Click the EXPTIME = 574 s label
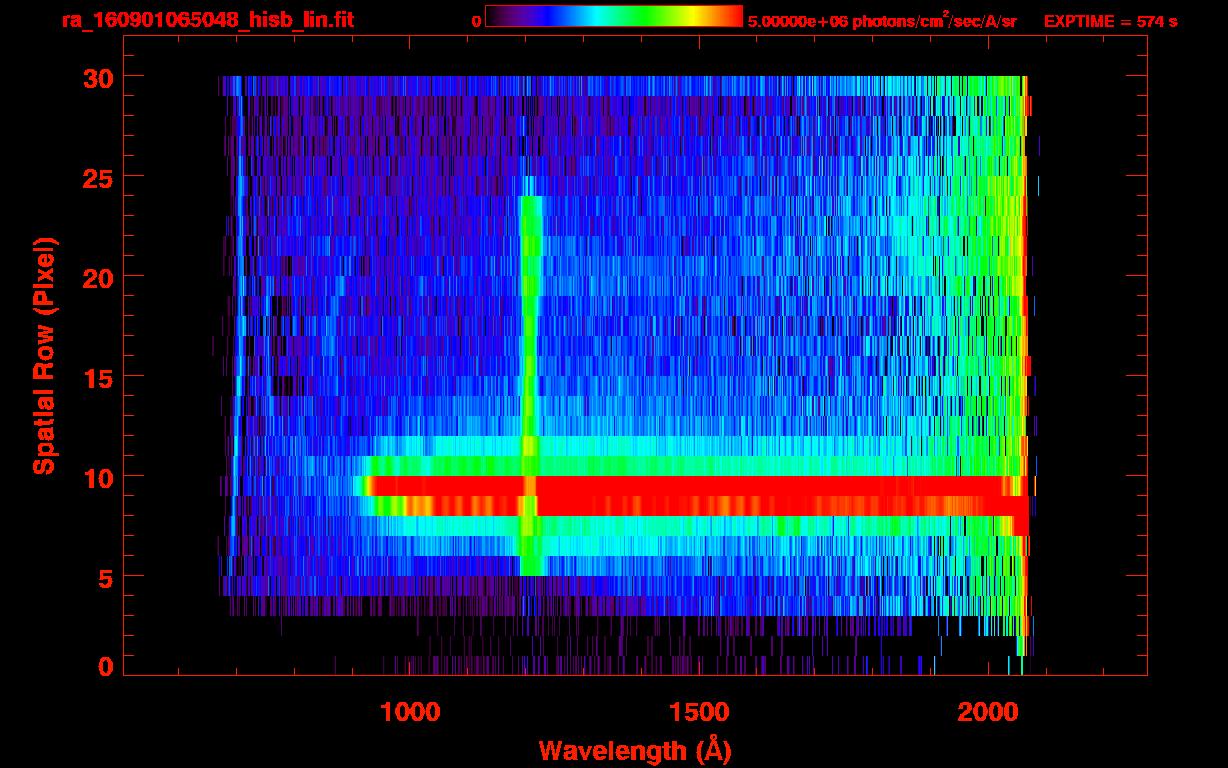This screenshot has width=1228, height=768. coord(1110,21)
